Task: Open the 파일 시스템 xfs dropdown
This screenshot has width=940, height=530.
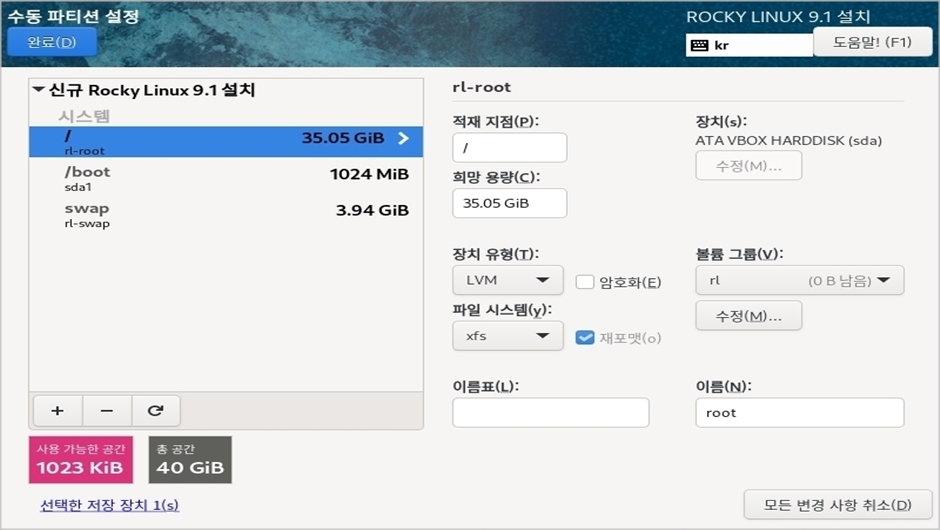Action: click(x=508, y=336)
